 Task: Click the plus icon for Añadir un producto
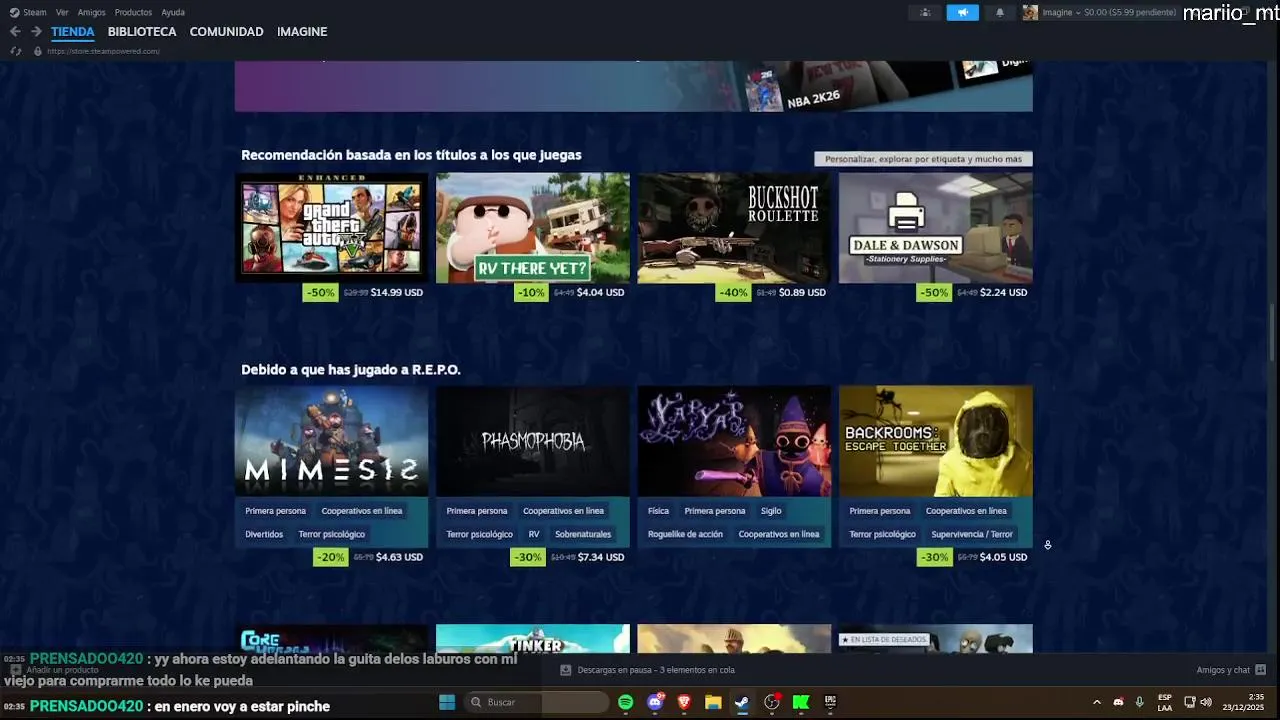pos(16,670)
